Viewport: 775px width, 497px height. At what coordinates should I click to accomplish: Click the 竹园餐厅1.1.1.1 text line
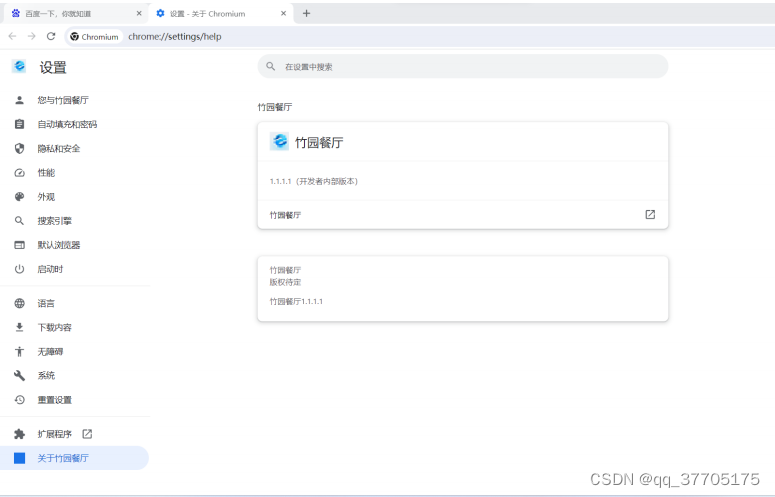[x=296, y=301]
